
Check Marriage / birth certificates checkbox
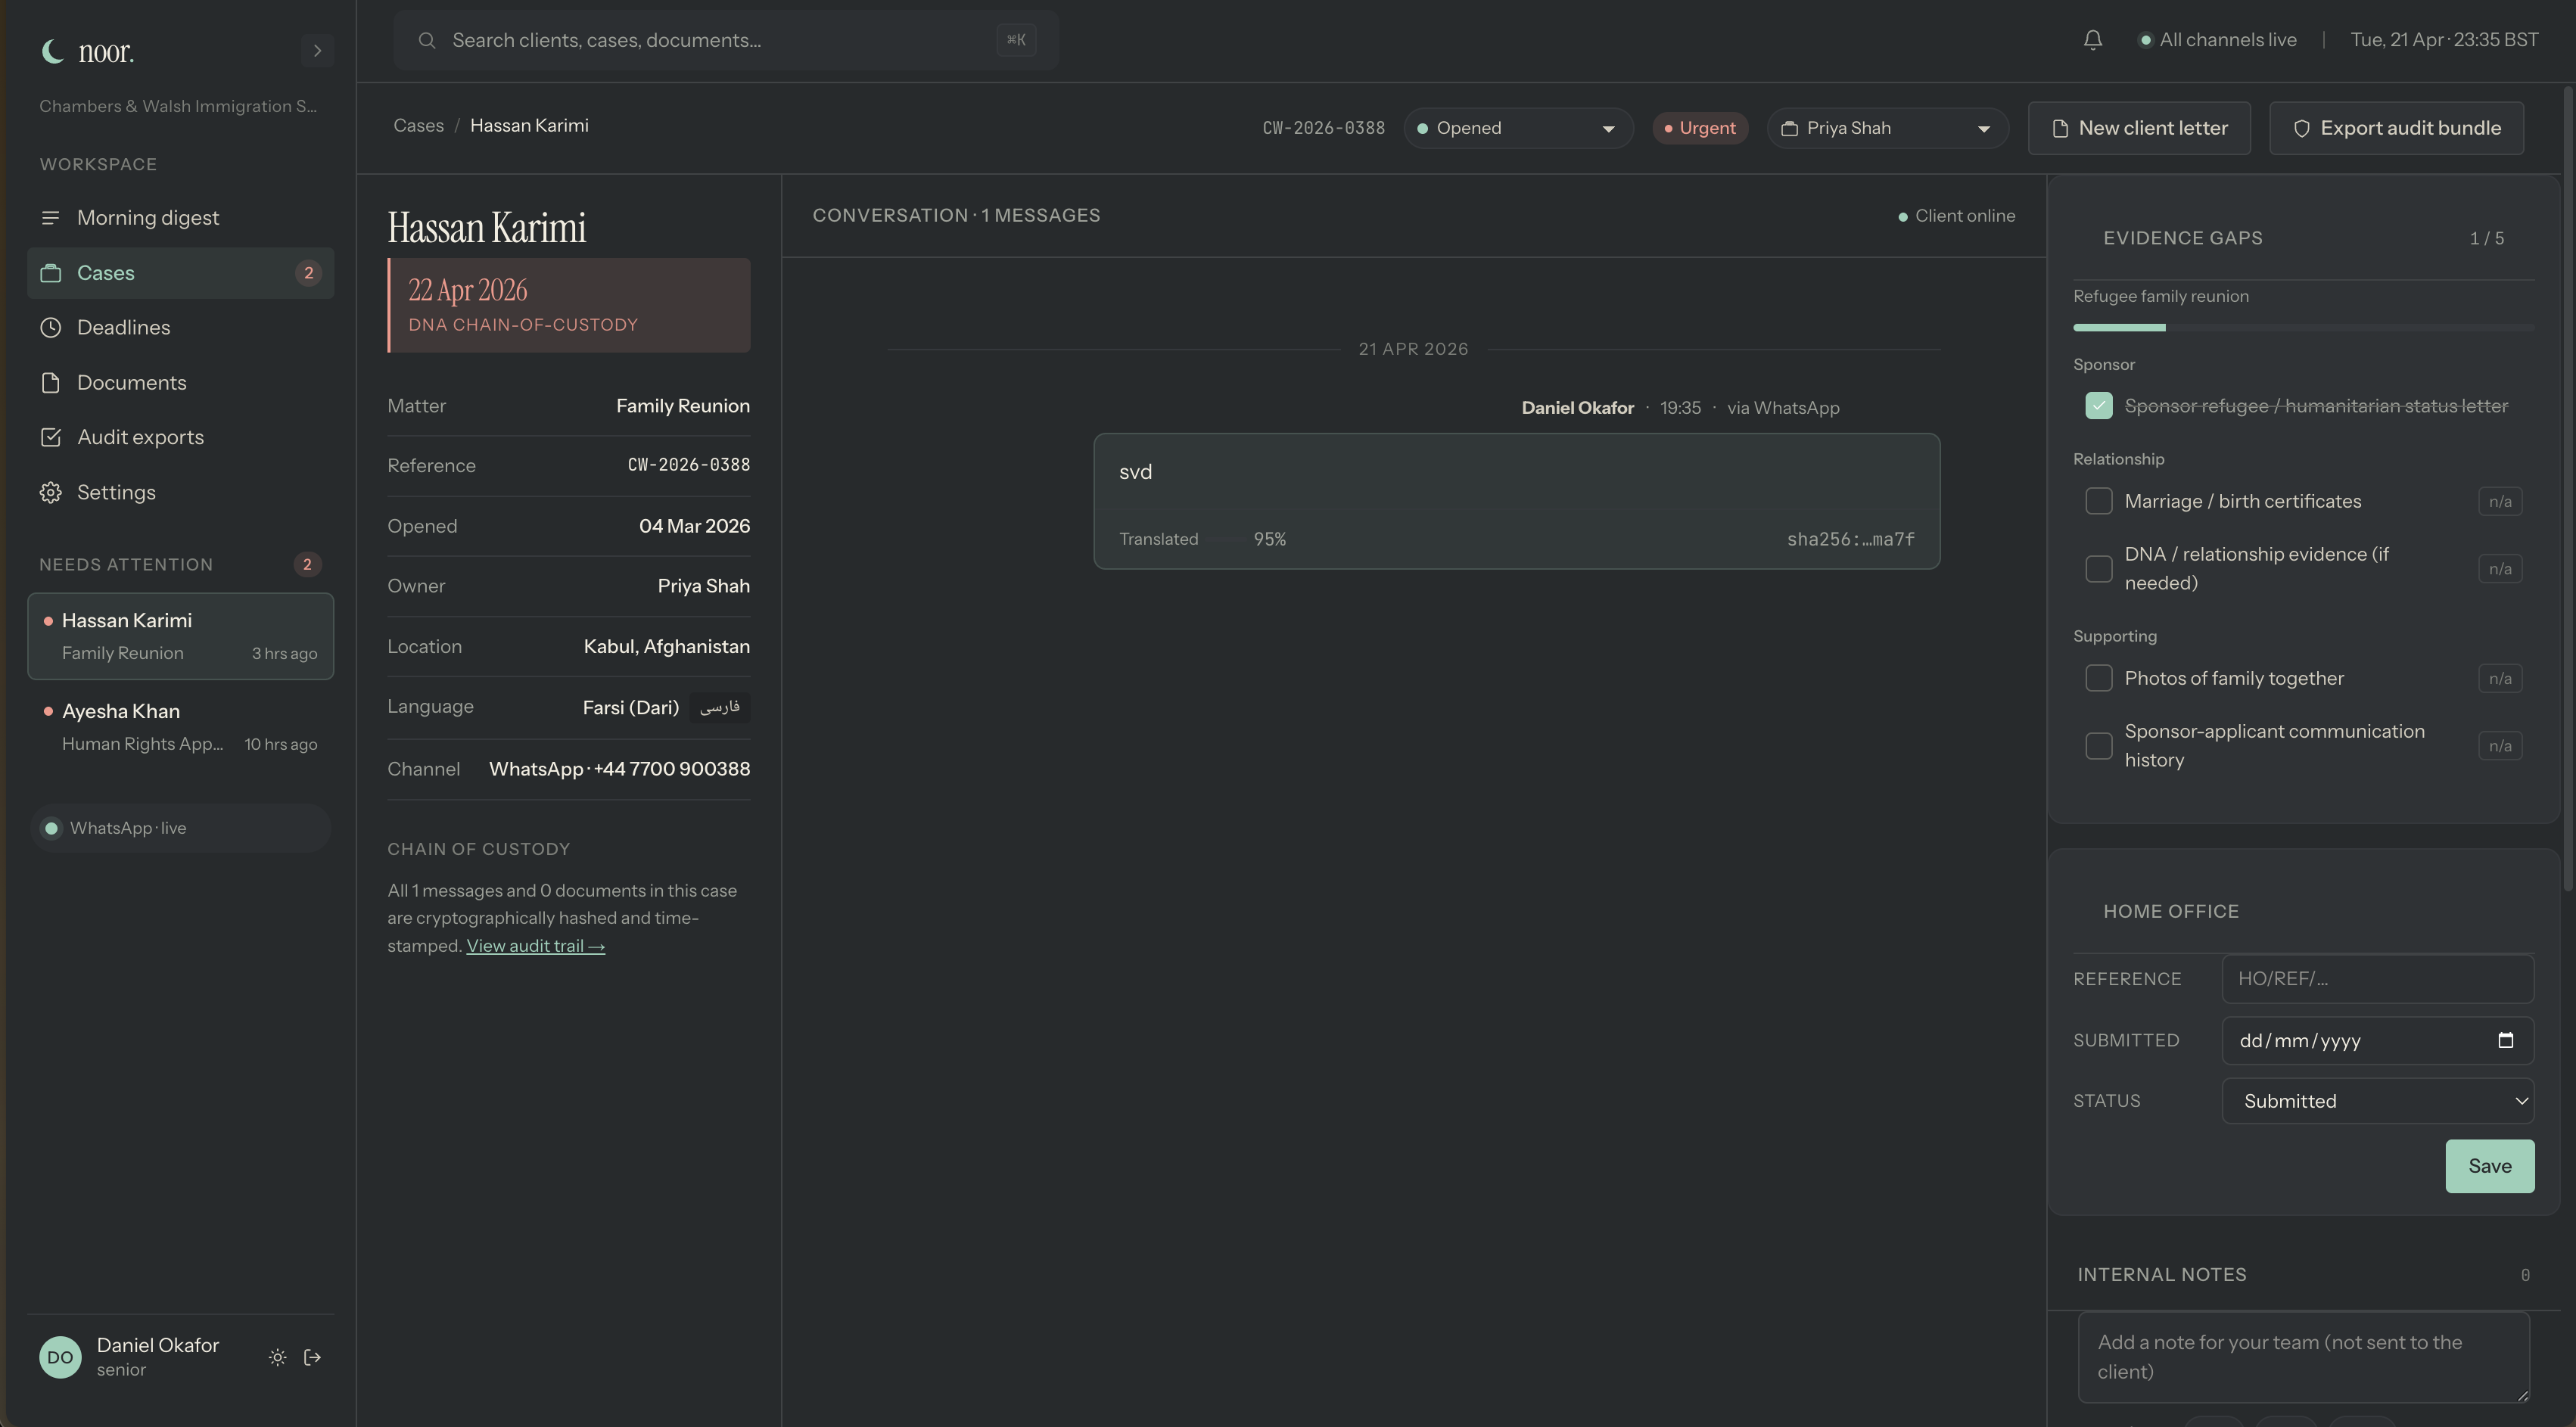coord(2099,501)
